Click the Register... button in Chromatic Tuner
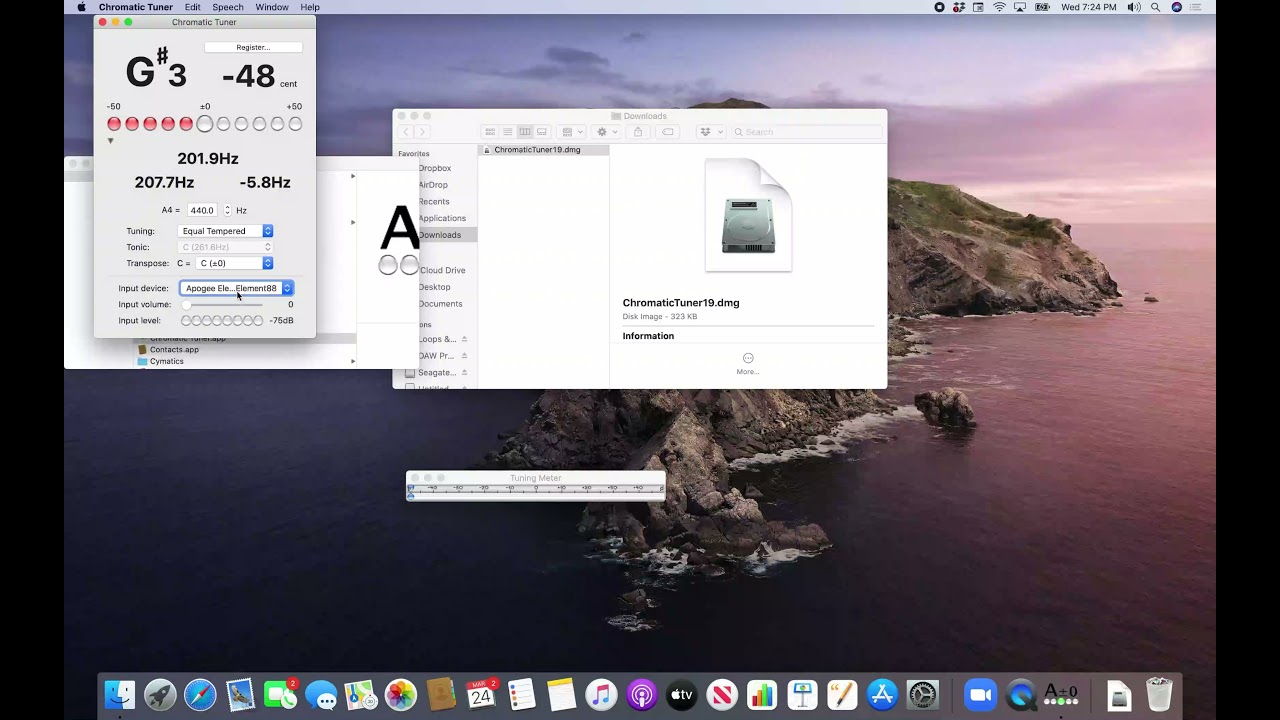Screen dimensions: 1280x720 (x=253, y=47)
